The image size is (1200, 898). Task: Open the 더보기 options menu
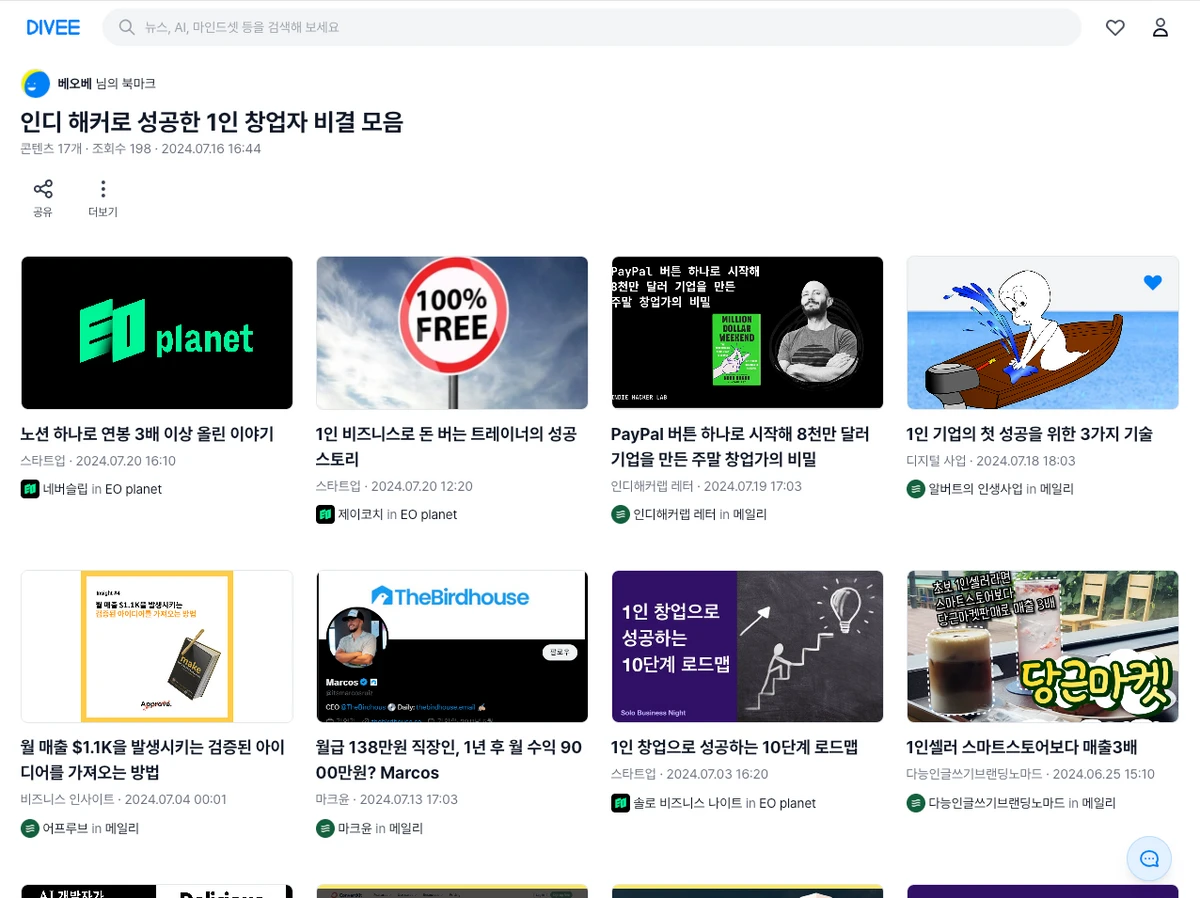(103, 198)
